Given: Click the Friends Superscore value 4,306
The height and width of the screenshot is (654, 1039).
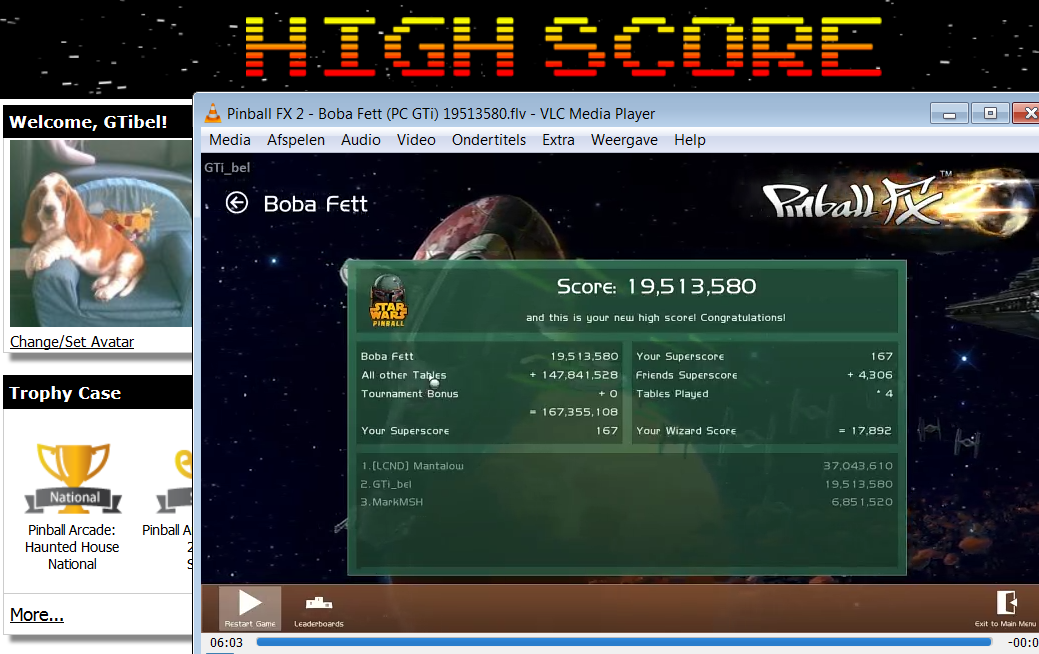Looking at the screenshot, I should (x=869, y=375).
